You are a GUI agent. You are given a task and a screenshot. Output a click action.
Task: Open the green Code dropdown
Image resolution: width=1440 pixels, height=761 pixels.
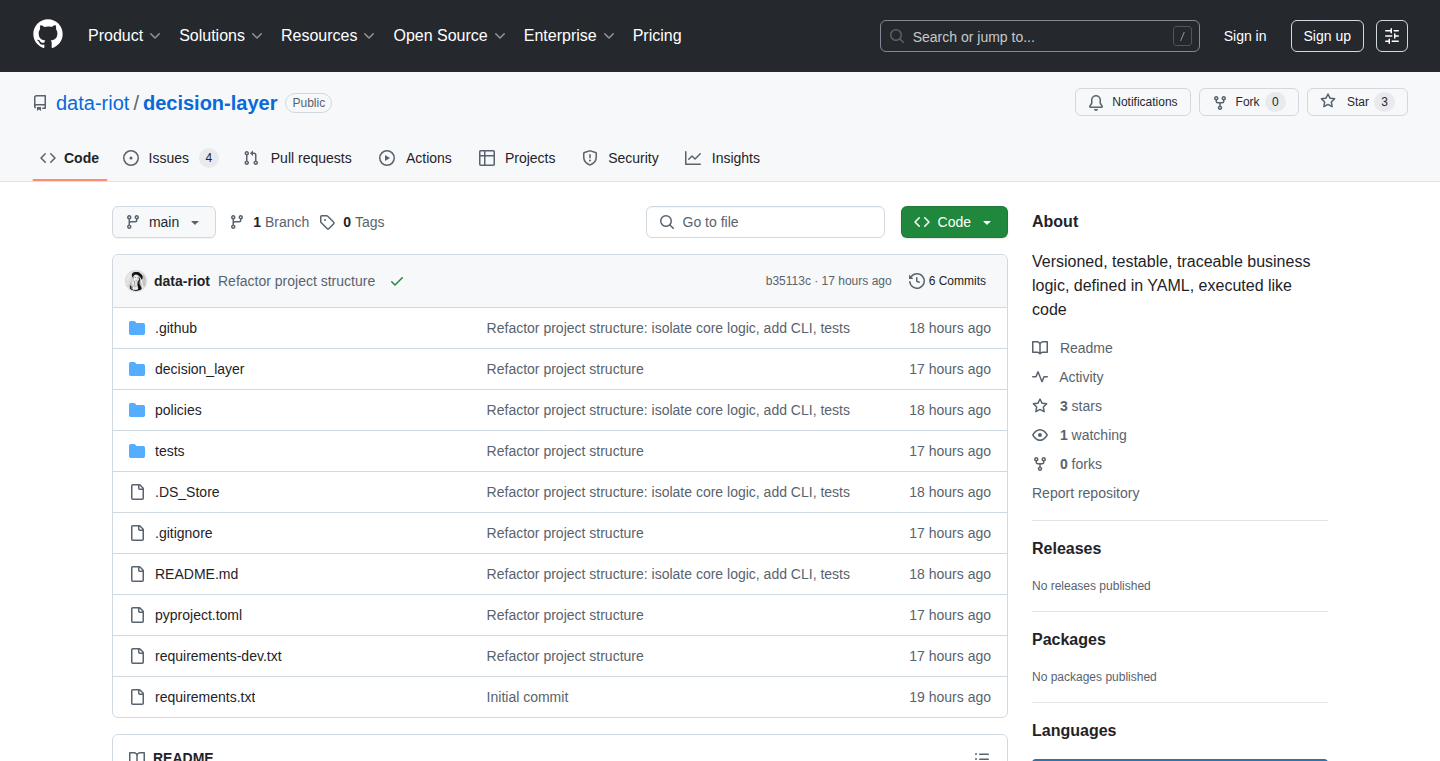[x=954, y=222]
